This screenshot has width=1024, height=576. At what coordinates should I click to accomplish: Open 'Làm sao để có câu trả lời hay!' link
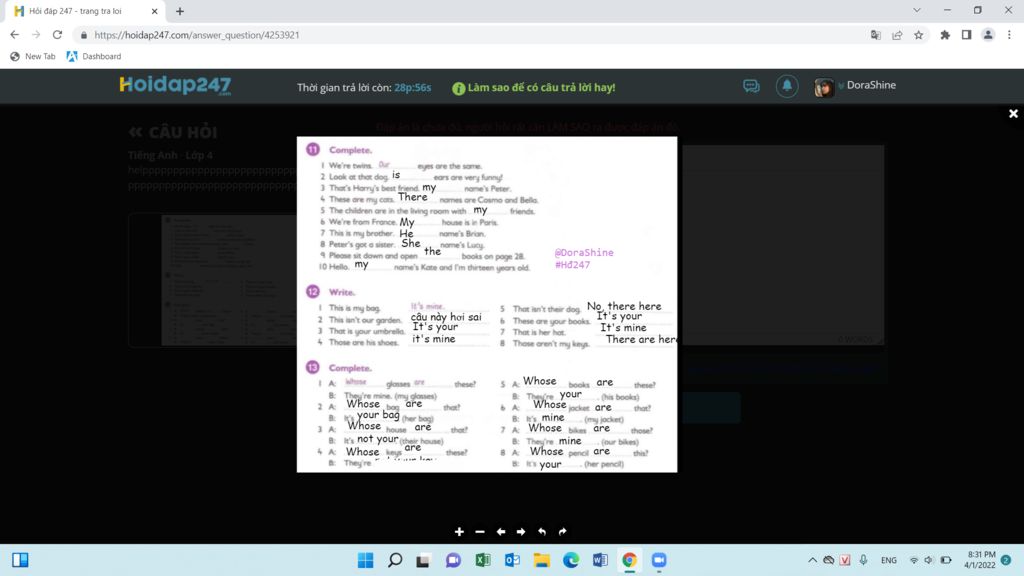pyautogui.click(x=534, y=88)
